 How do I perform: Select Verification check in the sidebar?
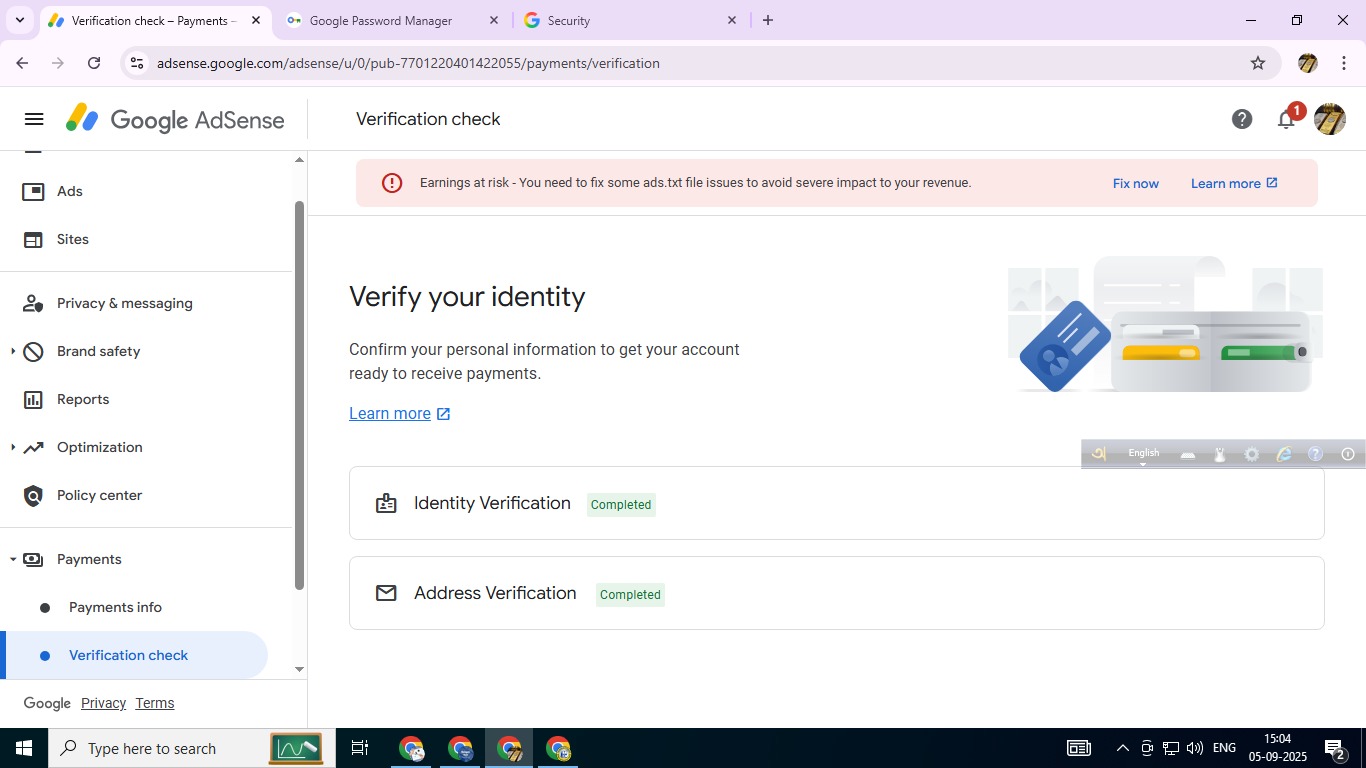tap(134, 655)
